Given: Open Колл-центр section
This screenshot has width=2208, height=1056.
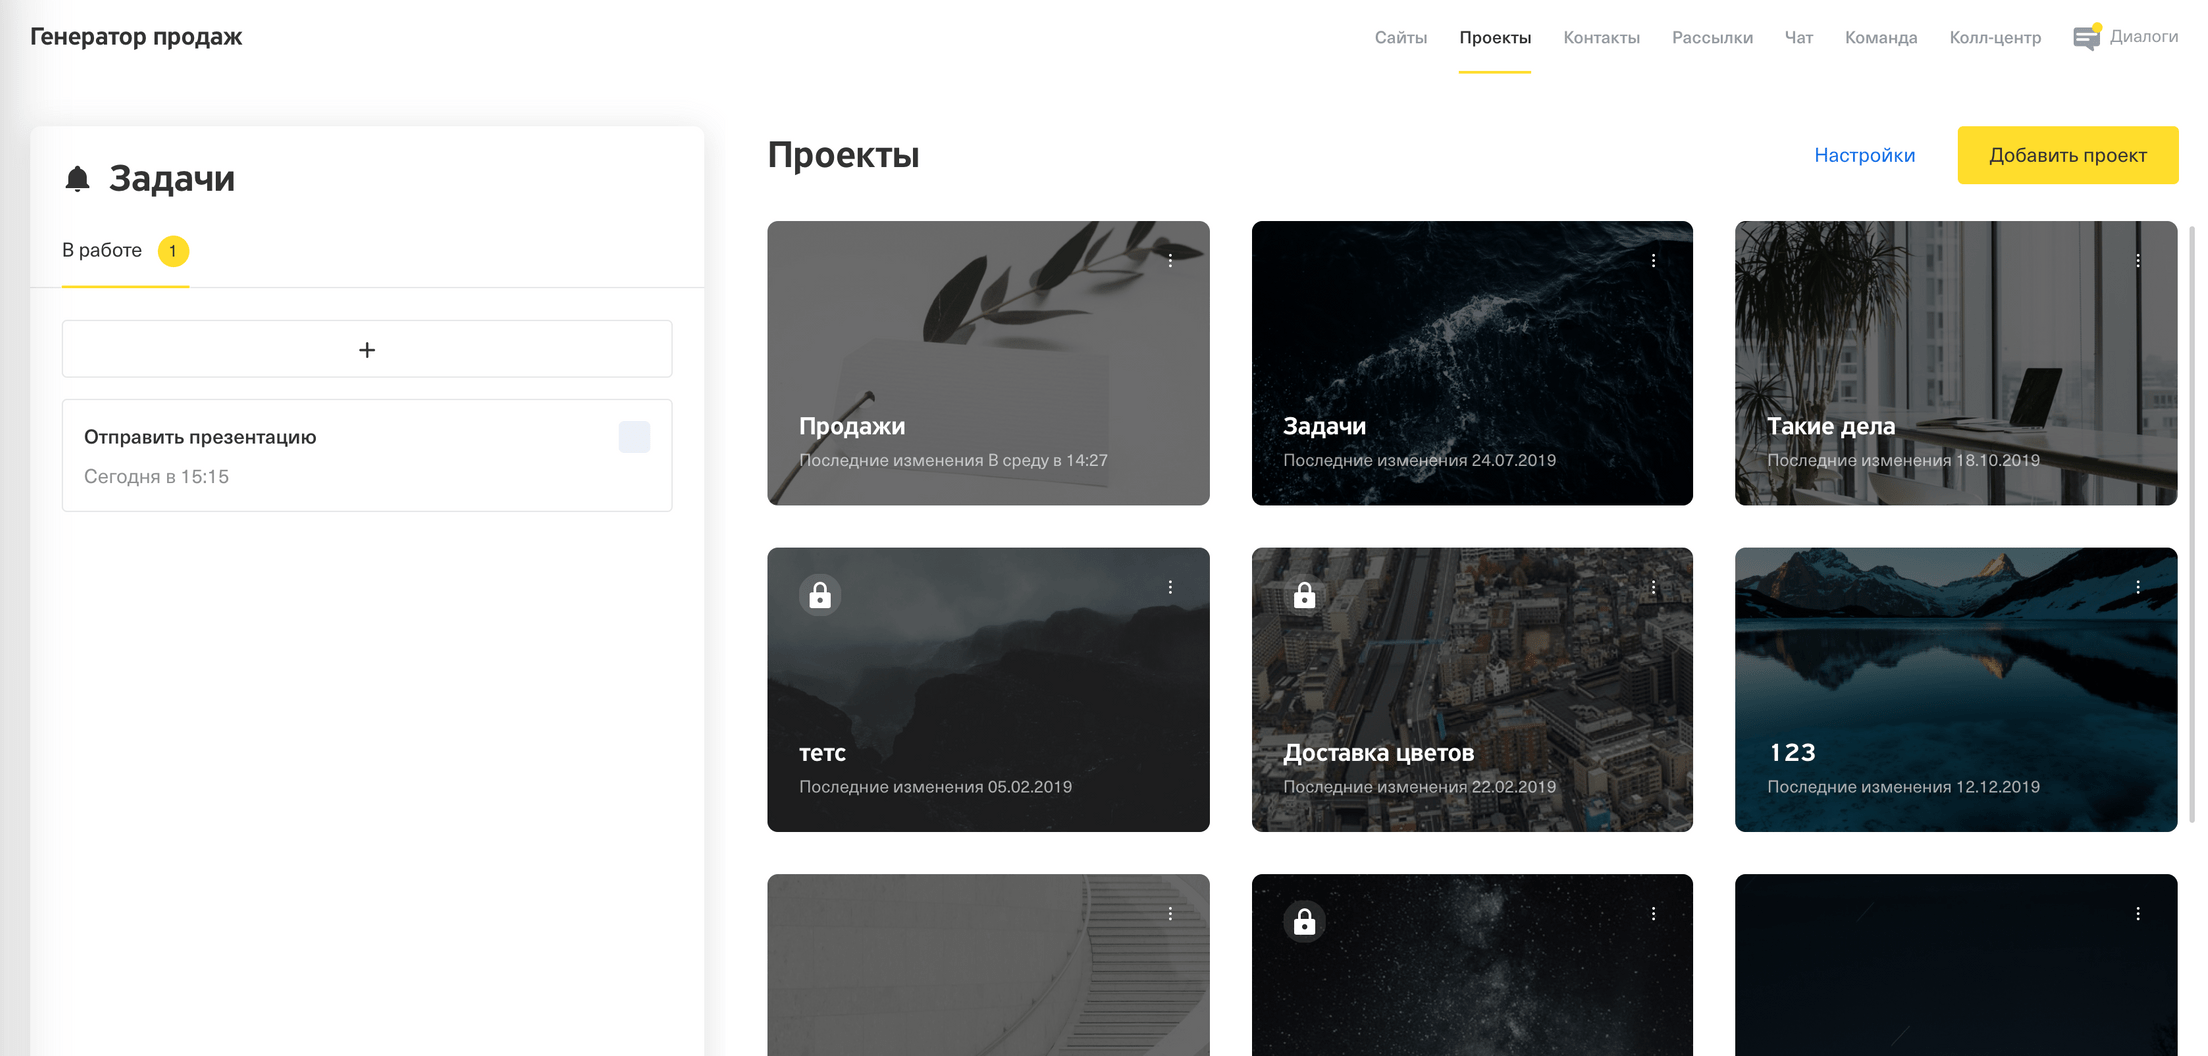Looking at the screenshot, I should pyautogui.click(x=1995, y=37).
